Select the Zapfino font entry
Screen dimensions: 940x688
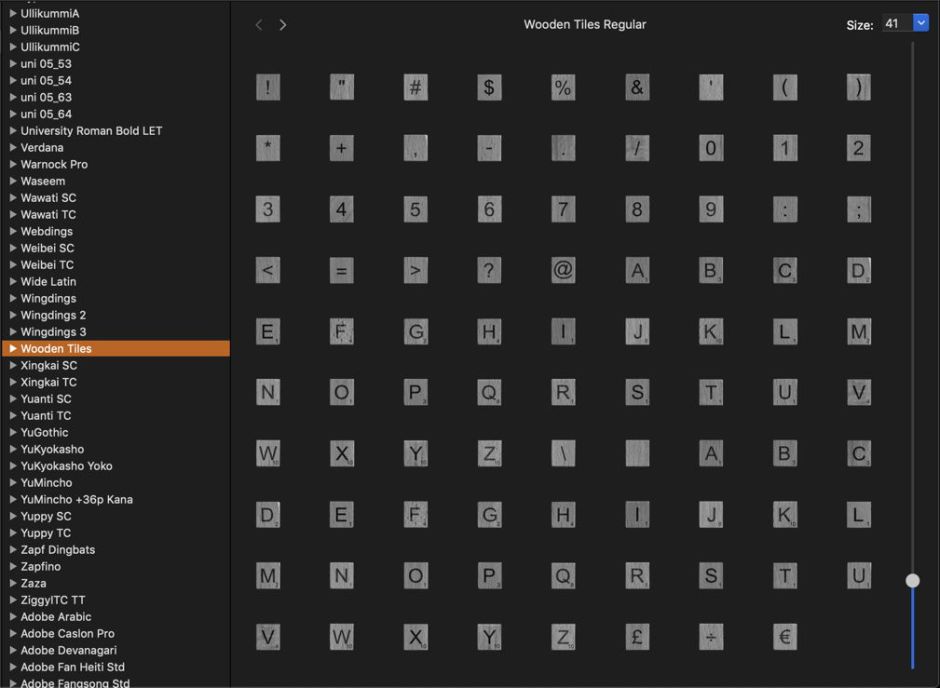41,567
